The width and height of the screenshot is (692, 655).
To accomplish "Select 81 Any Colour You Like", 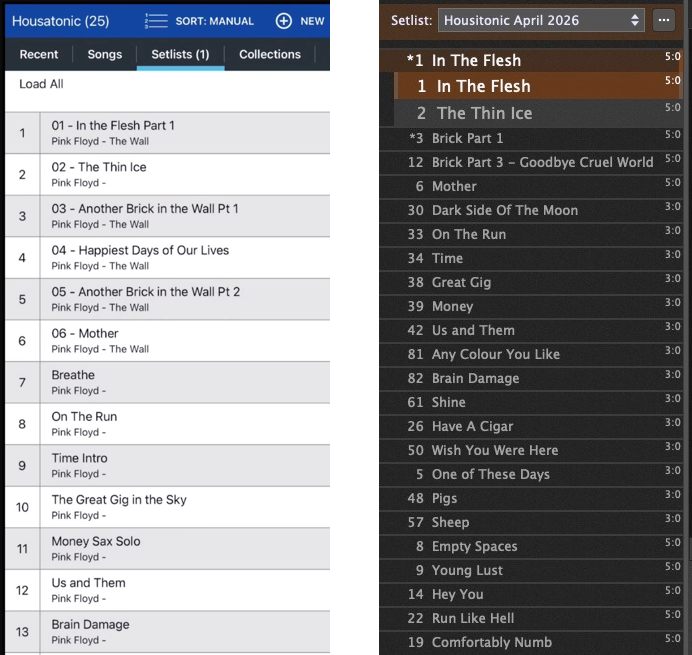I will coord(531,354).
